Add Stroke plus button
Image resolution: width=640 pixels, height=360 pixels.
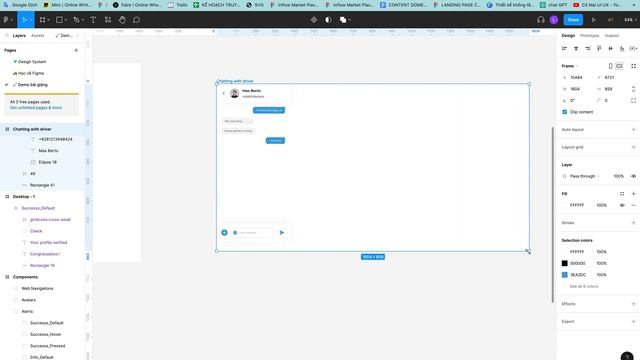pyautogui.click(x=633, y=223)
